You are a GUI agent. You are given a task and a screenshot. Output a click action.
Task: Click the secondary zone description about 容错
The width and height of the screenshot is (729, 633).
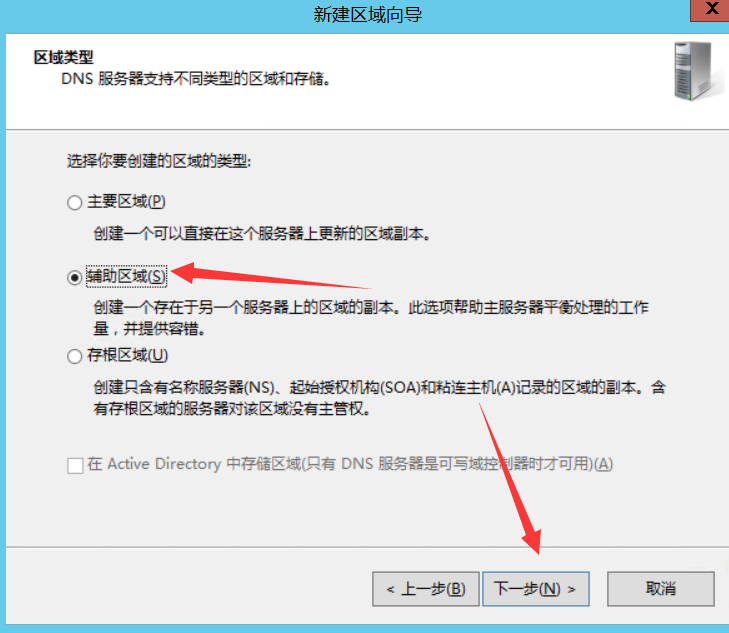[371, 318]
